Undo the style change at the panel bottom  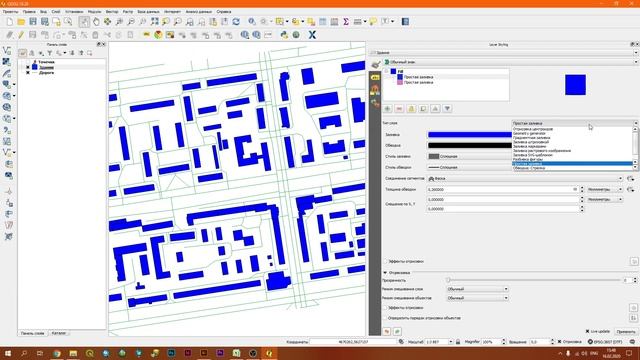(387, 331)
